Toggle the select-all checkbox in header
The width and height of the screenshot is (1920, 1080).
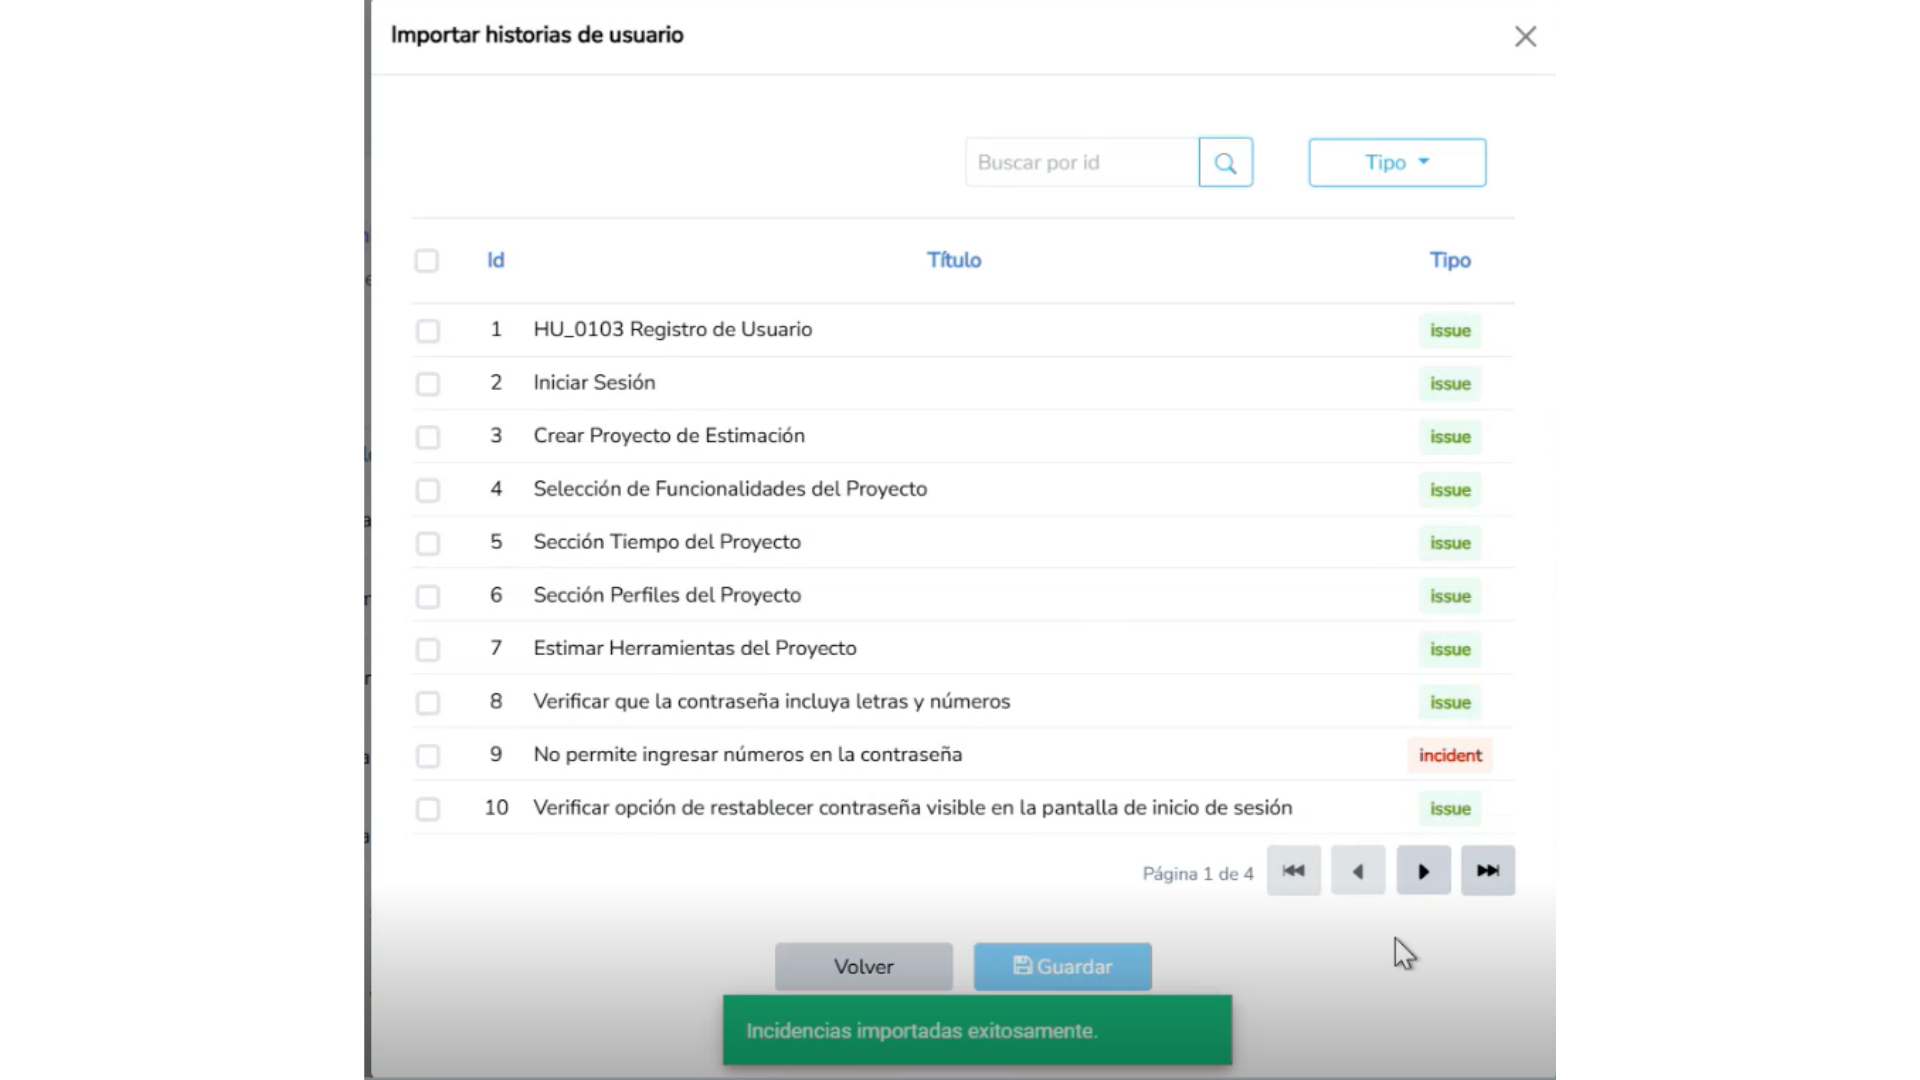427,261
